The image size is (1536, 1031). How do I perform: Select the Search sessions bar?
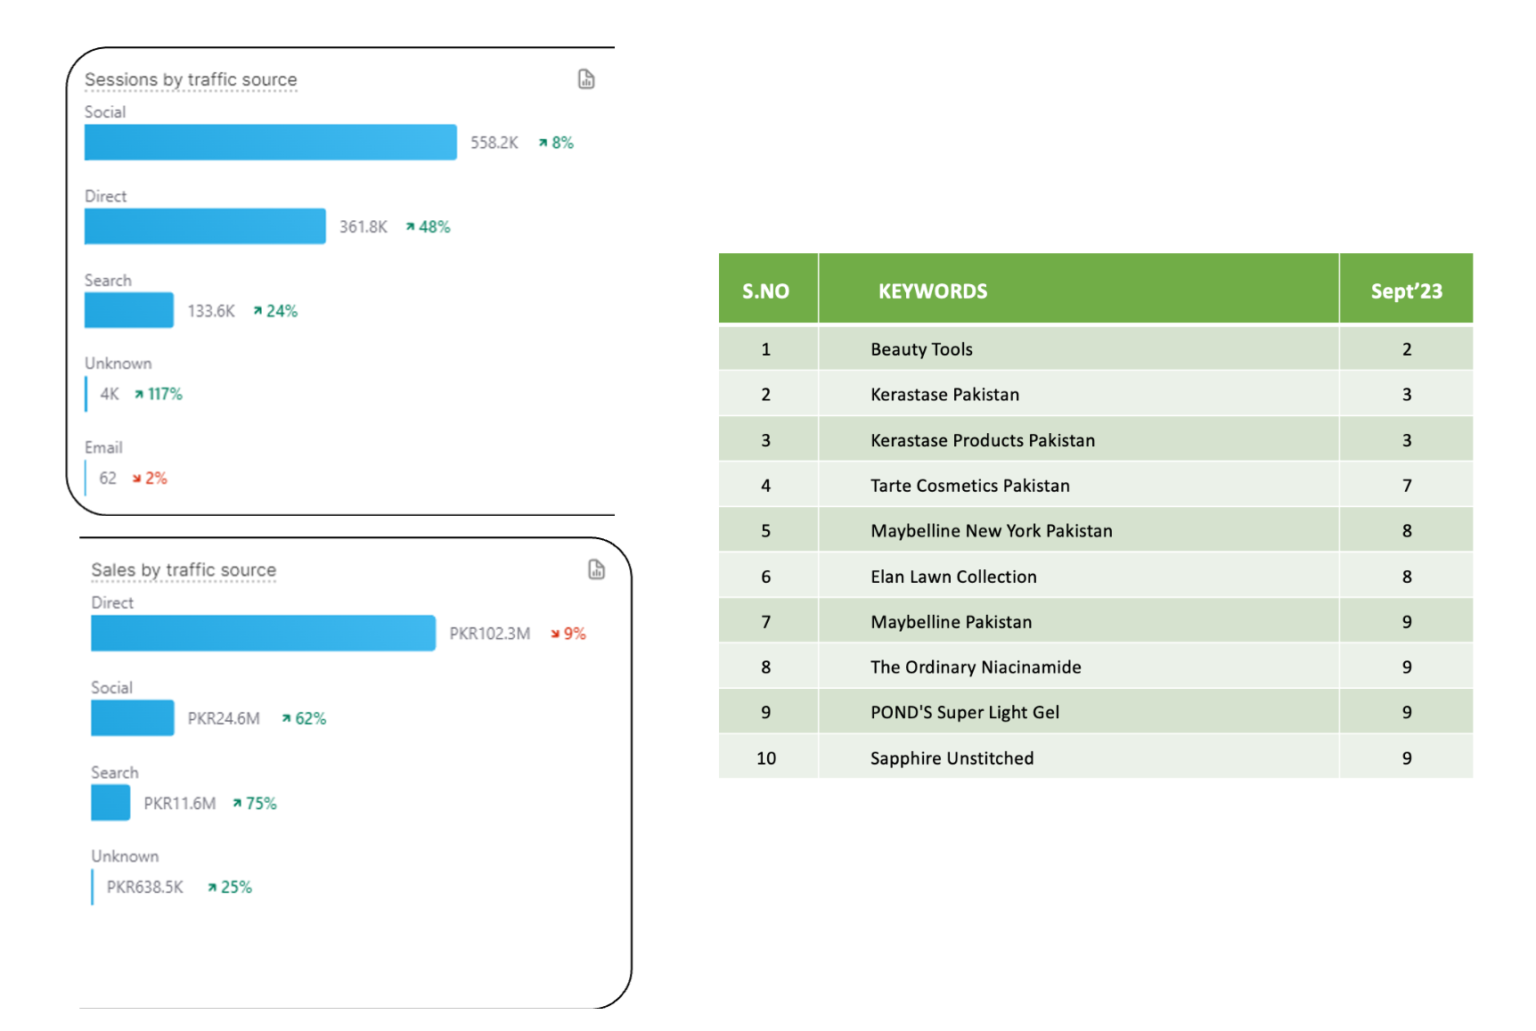129,310
